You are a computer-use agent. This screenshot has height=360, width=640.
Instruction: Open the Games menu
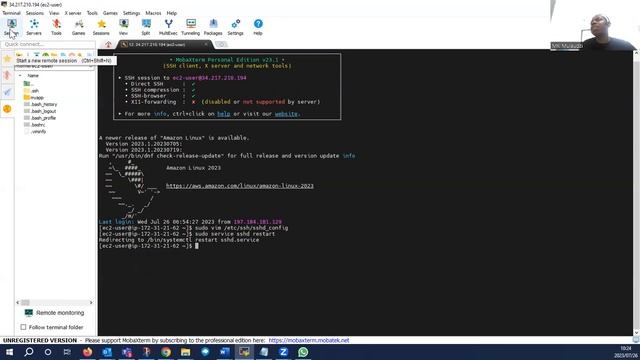point(110,13)
